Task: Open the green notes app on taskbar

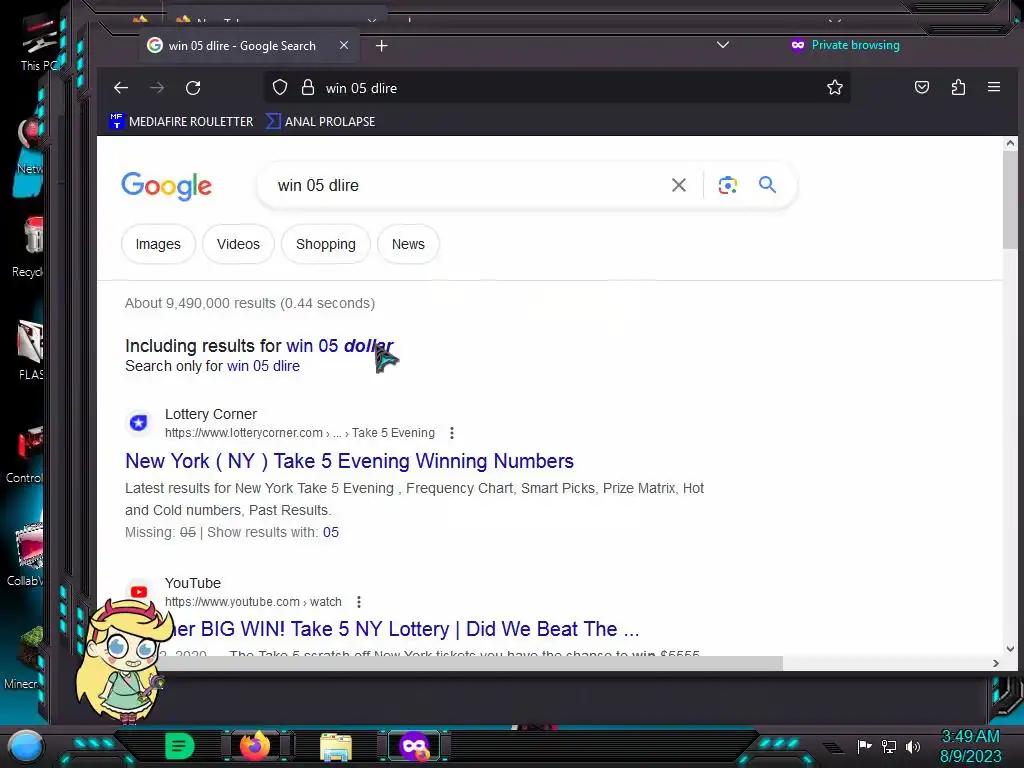Action: point(180,746)
